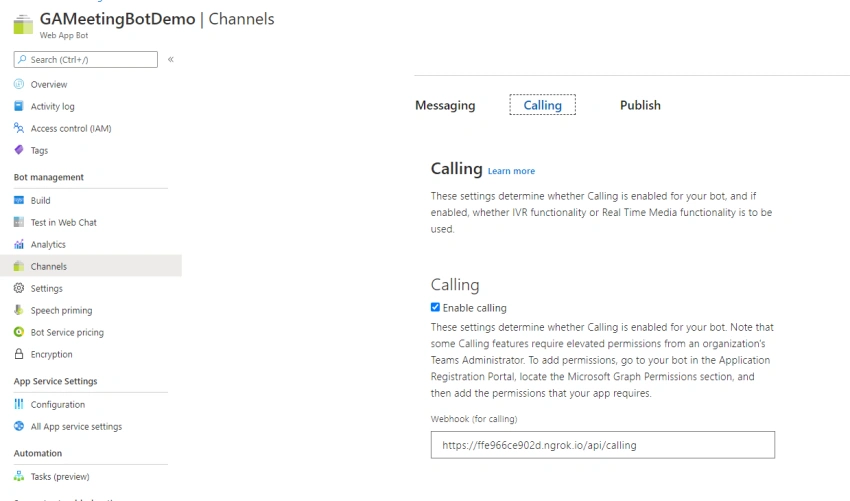Open All App service settings

[76, 427]
